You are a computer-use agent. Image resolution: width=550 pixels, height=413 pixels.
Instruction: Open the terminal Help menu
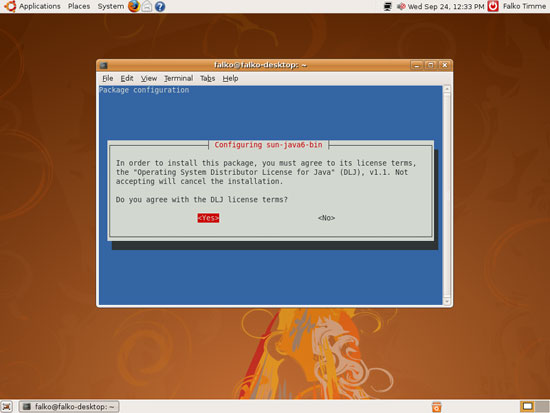click(230, 78)
